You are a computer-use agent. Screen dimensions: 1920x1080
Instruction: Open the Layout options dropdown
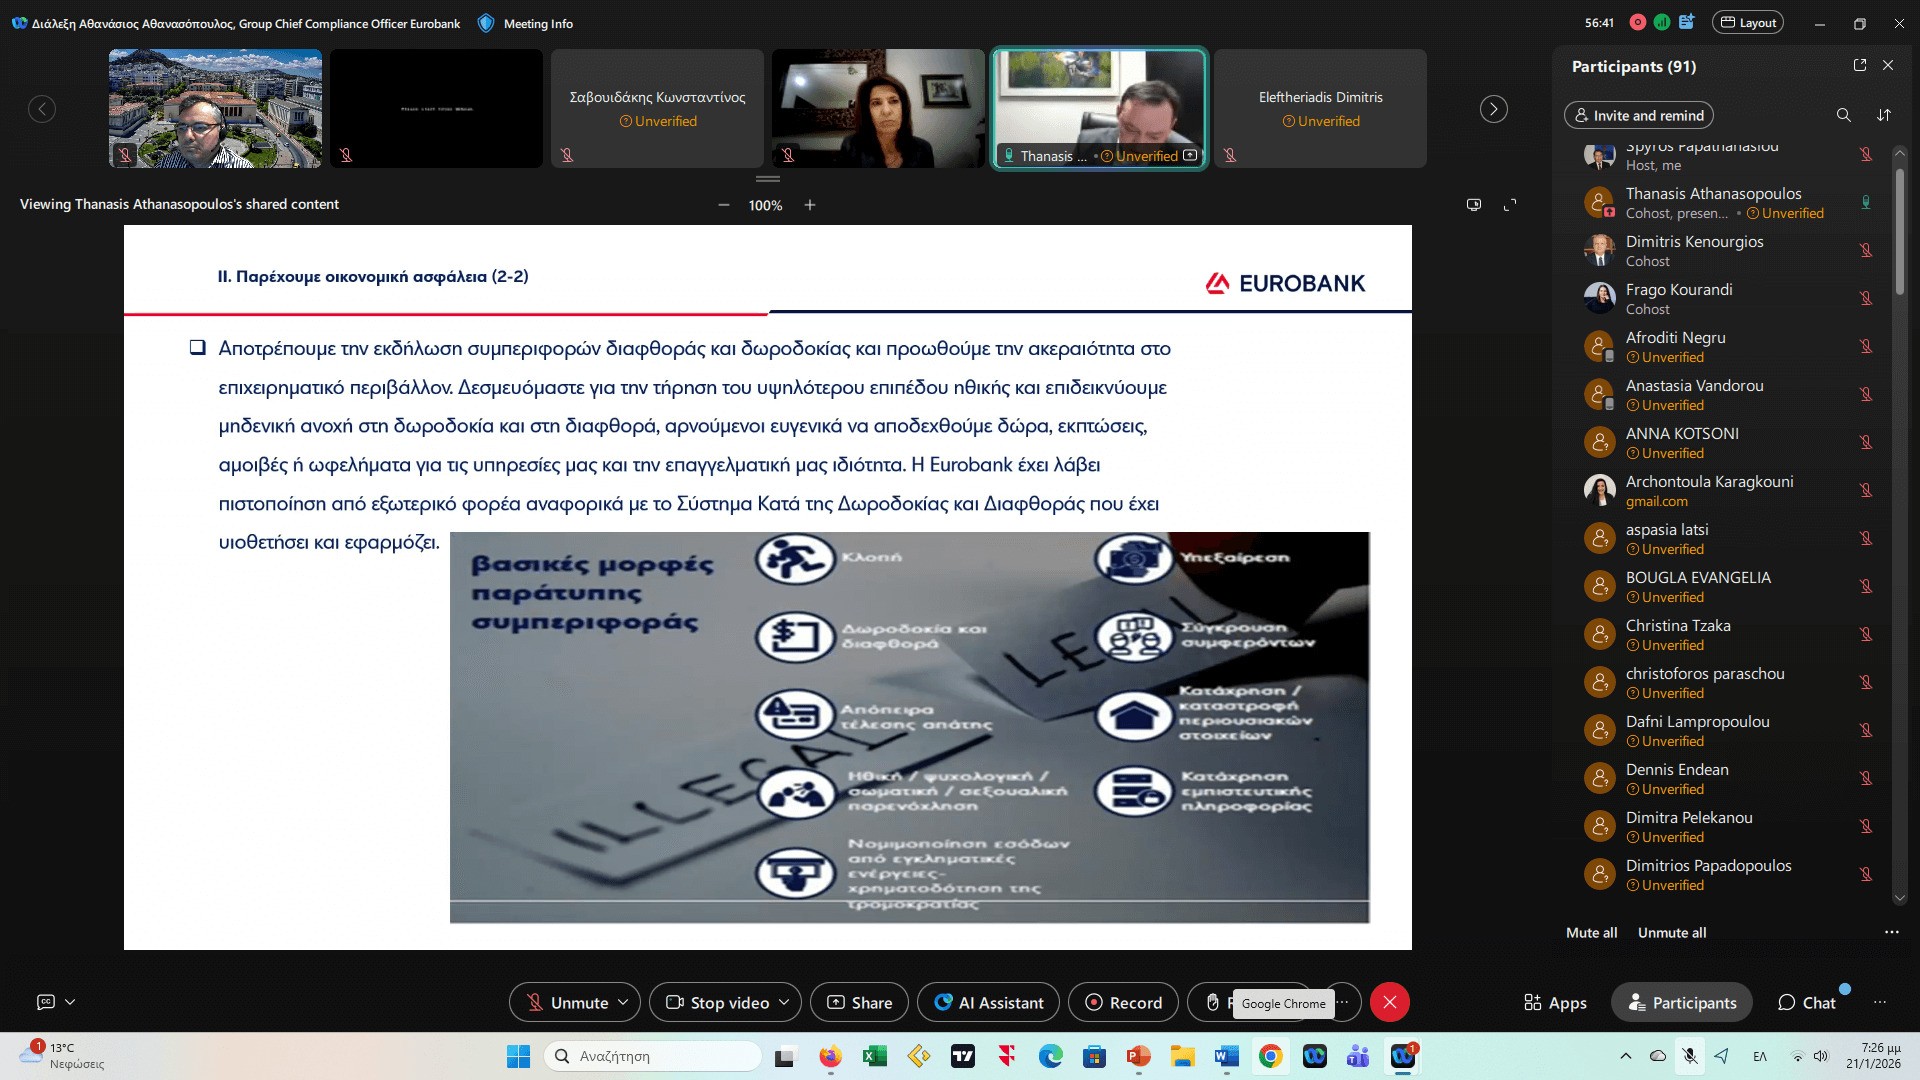[1748, 22]
